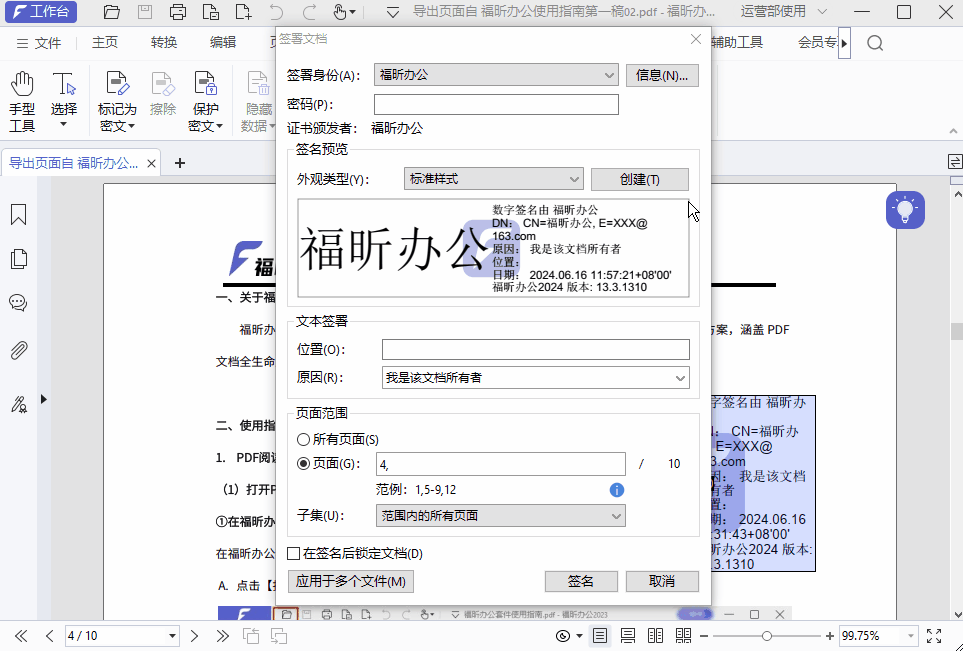Click the 创建 signature appearance button

(x=641, y=179)
